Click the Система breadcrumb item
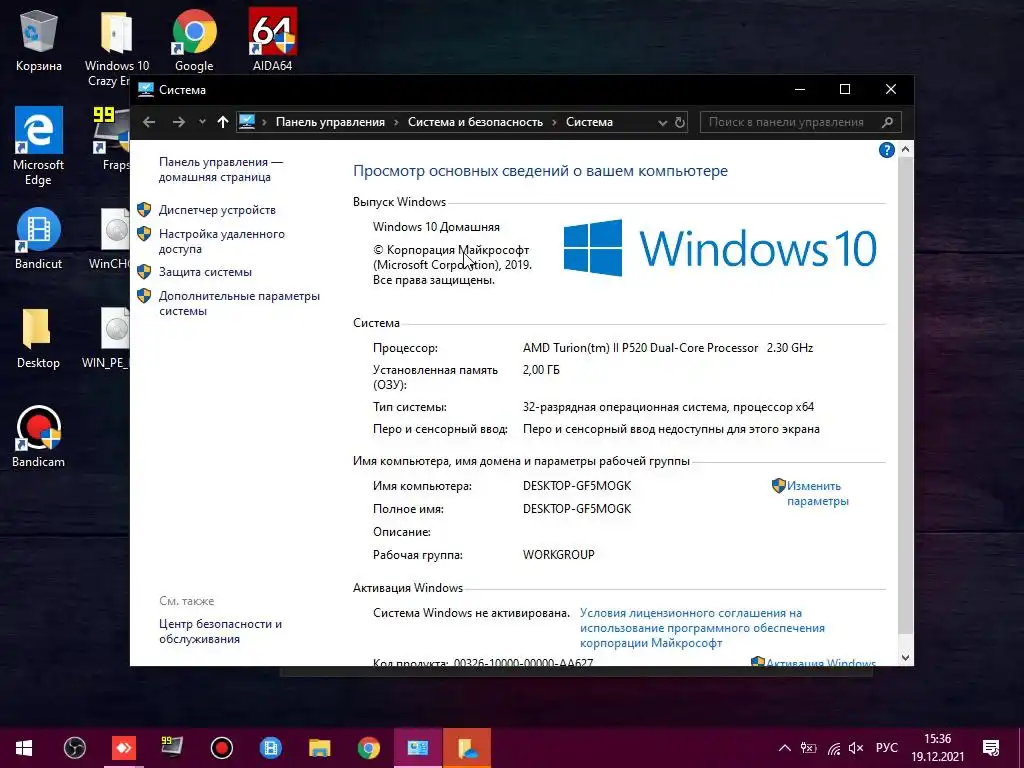 point(589,122)
